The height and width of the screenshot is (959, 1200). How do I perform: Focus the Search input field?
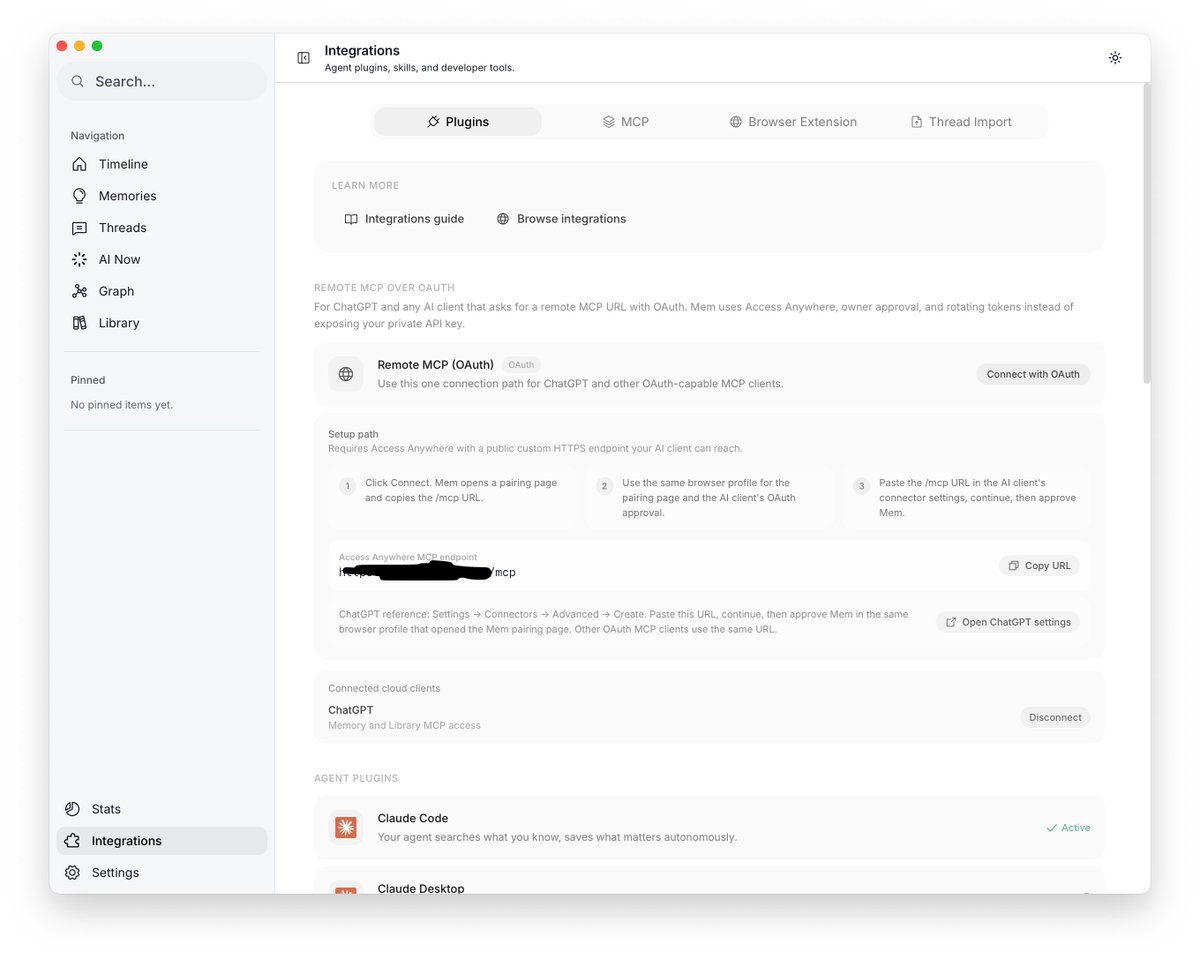(x=162, y=81)
